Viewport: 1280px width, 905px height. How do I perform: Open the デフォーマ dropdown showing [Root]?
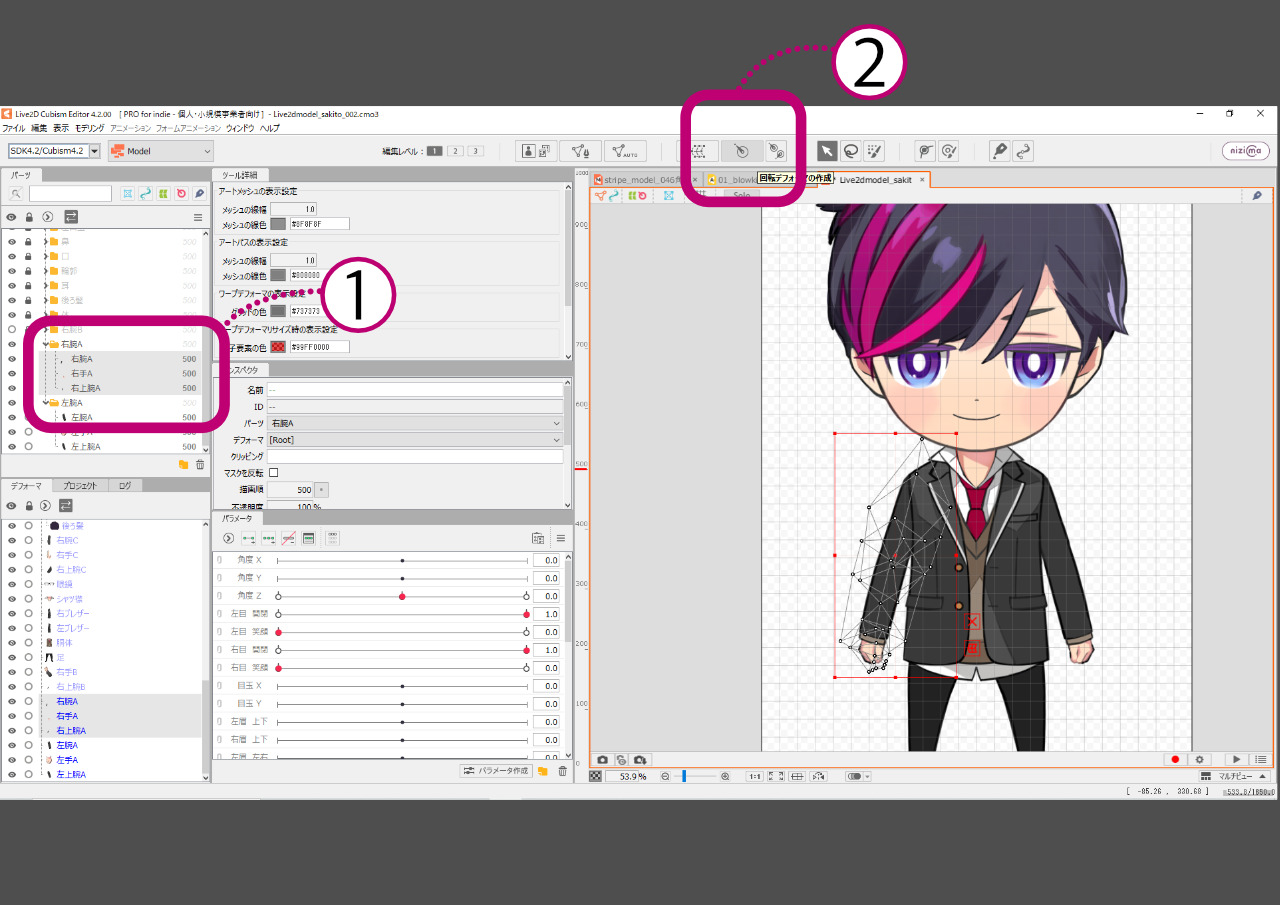[415, 440]
